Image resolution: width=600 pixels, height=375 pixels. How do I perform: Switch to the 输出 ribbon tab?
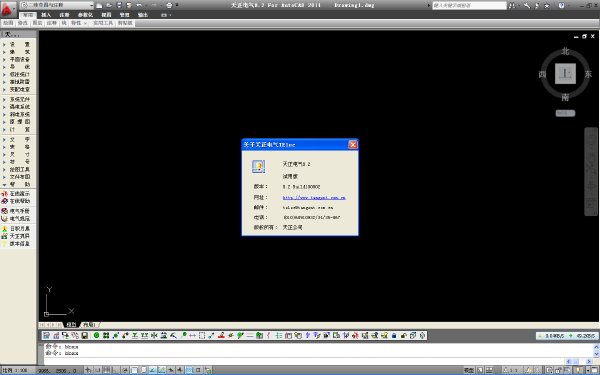[143, 15]
